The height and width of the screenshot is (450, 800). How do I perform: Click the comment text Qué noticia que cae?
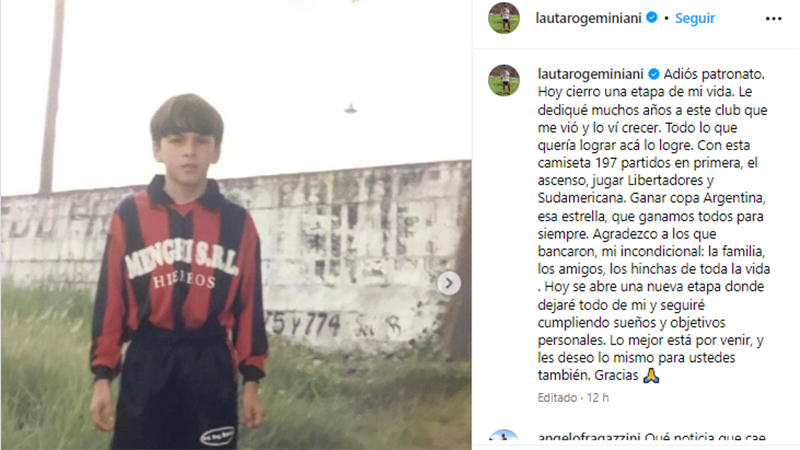[705, 437]
